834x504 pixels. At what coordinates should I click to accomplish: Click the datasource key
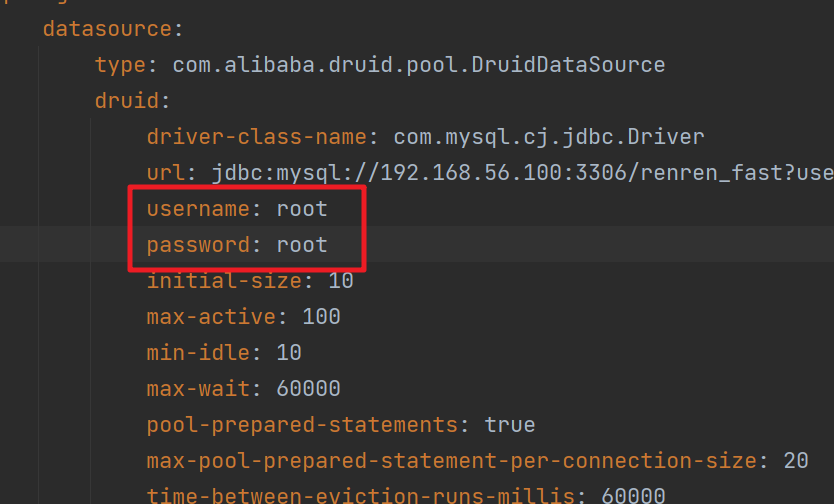[107, 29]
